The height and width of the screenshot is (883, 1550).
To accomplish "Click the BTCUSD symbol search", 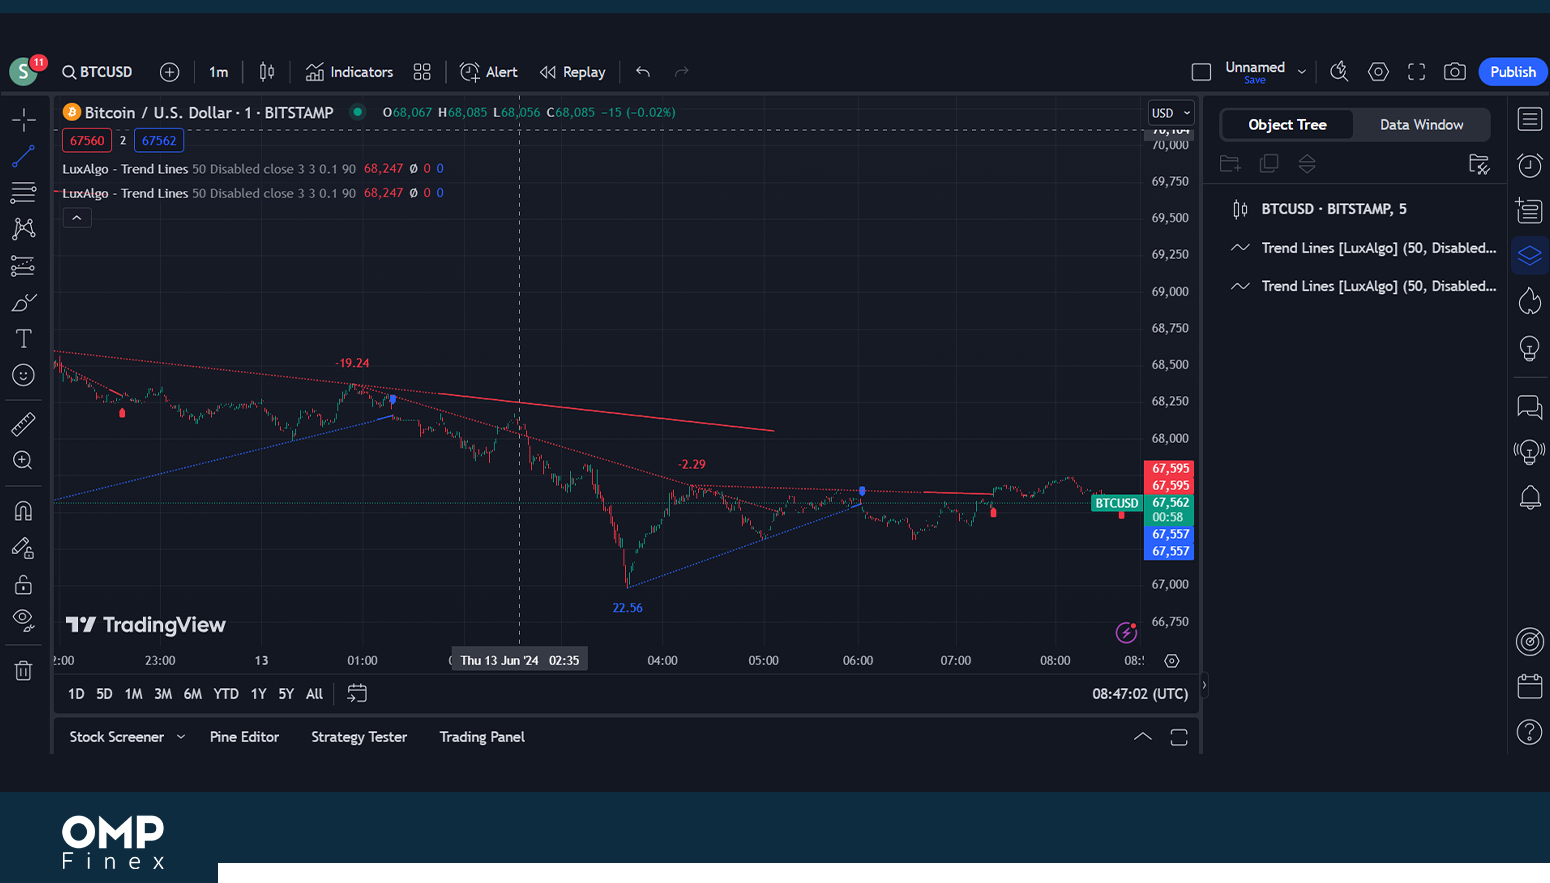I will coord(97,72).
